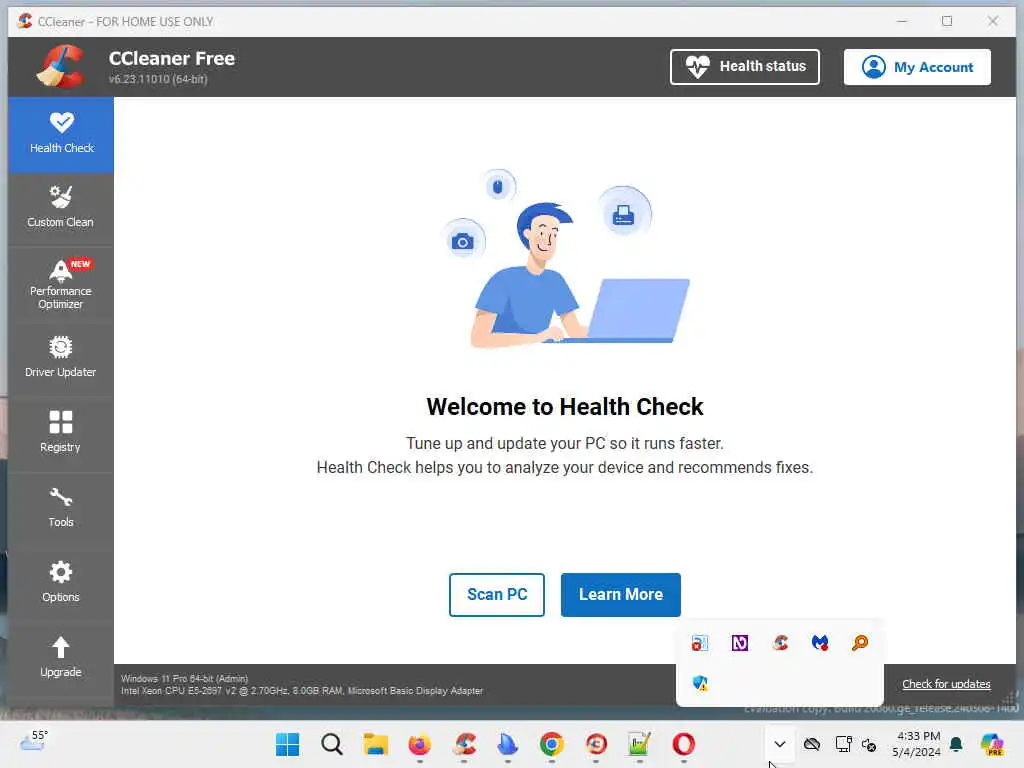Image resolution: width=1024 pixels, height=768 pixels.
Task: Open Performance Optimizer in the sidebar
Action: [x=61, y=285]
